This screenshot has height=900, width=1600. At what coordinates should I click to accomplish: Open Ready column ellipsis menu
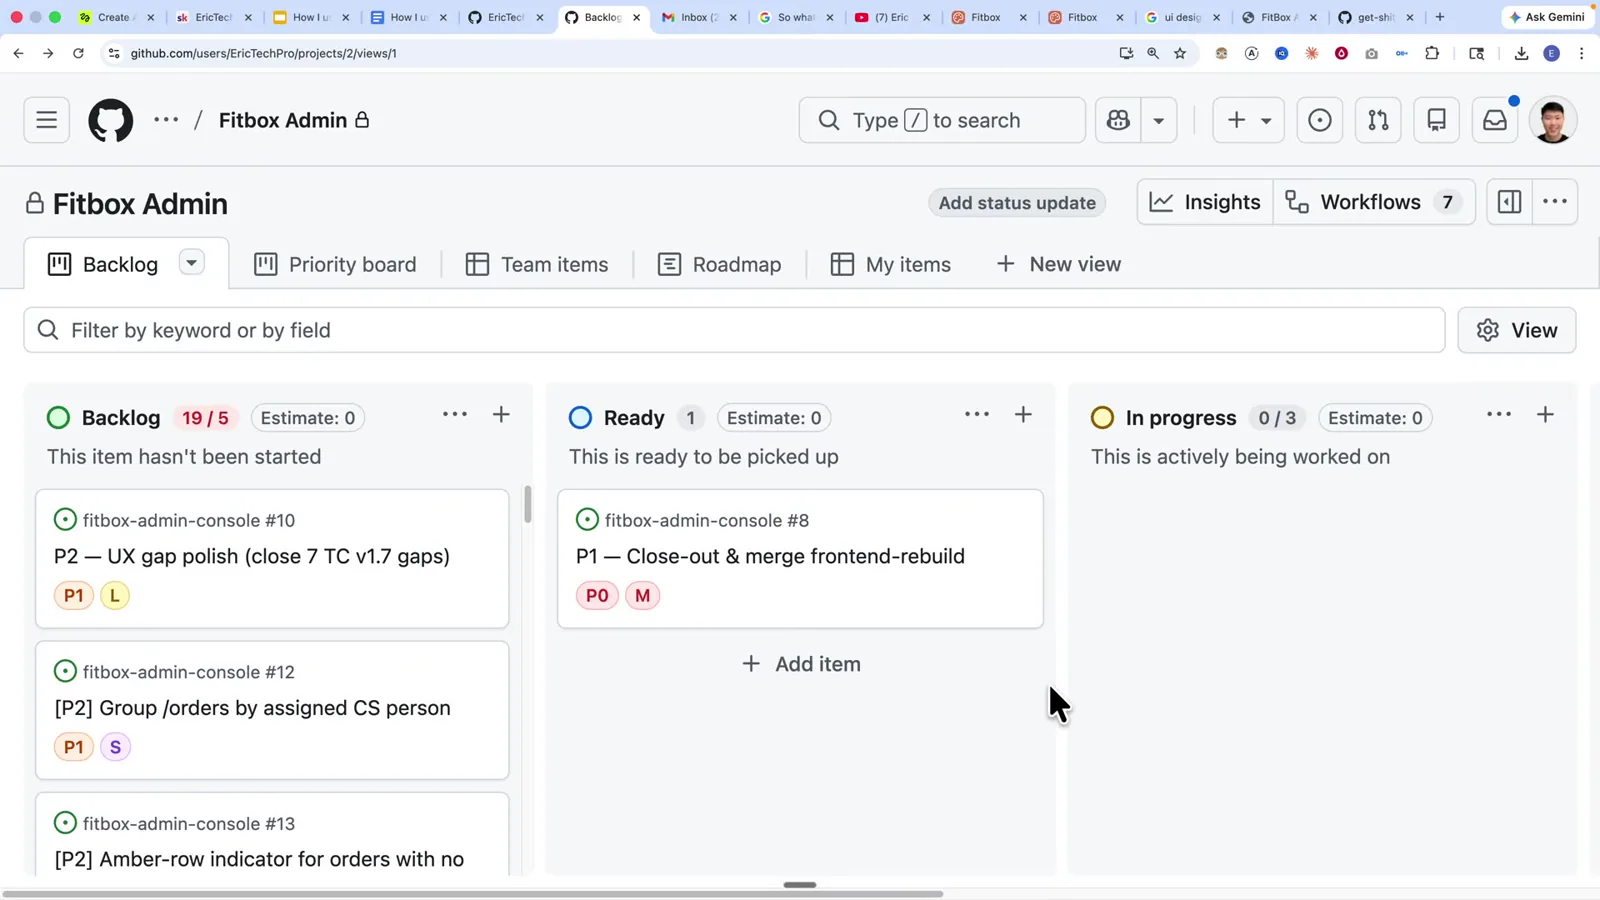pos(977,415)
